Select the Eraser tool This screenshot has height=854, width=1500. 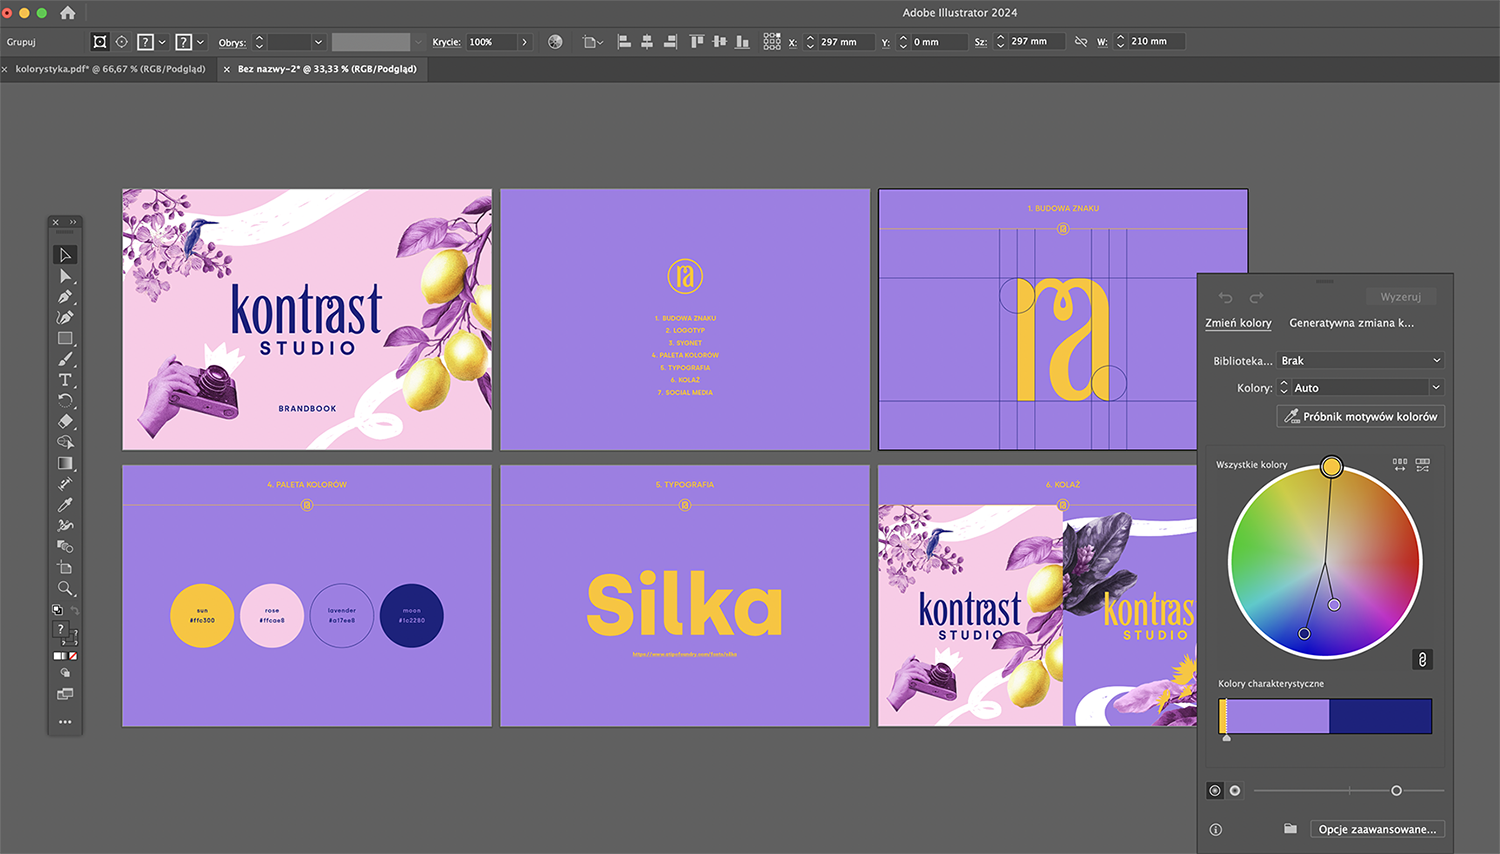tap(65, 422)
